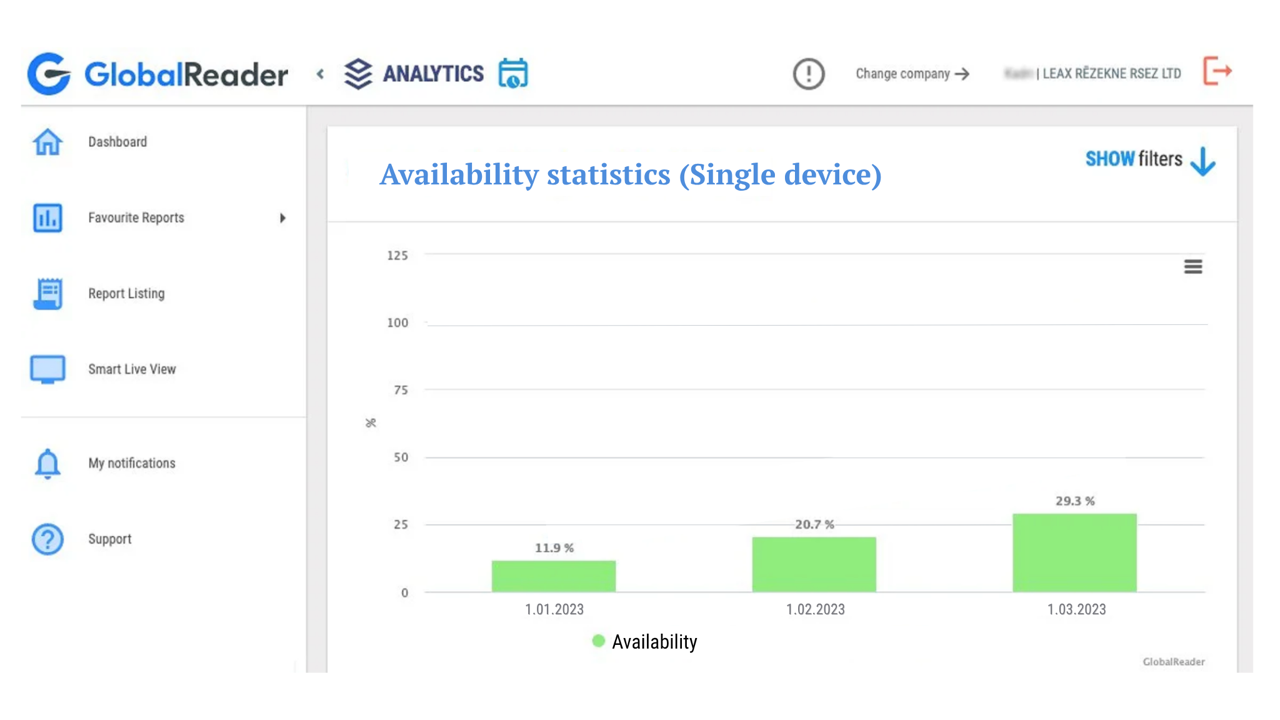
Task: Open the chart hamburger context menu
Action: 1193,267
